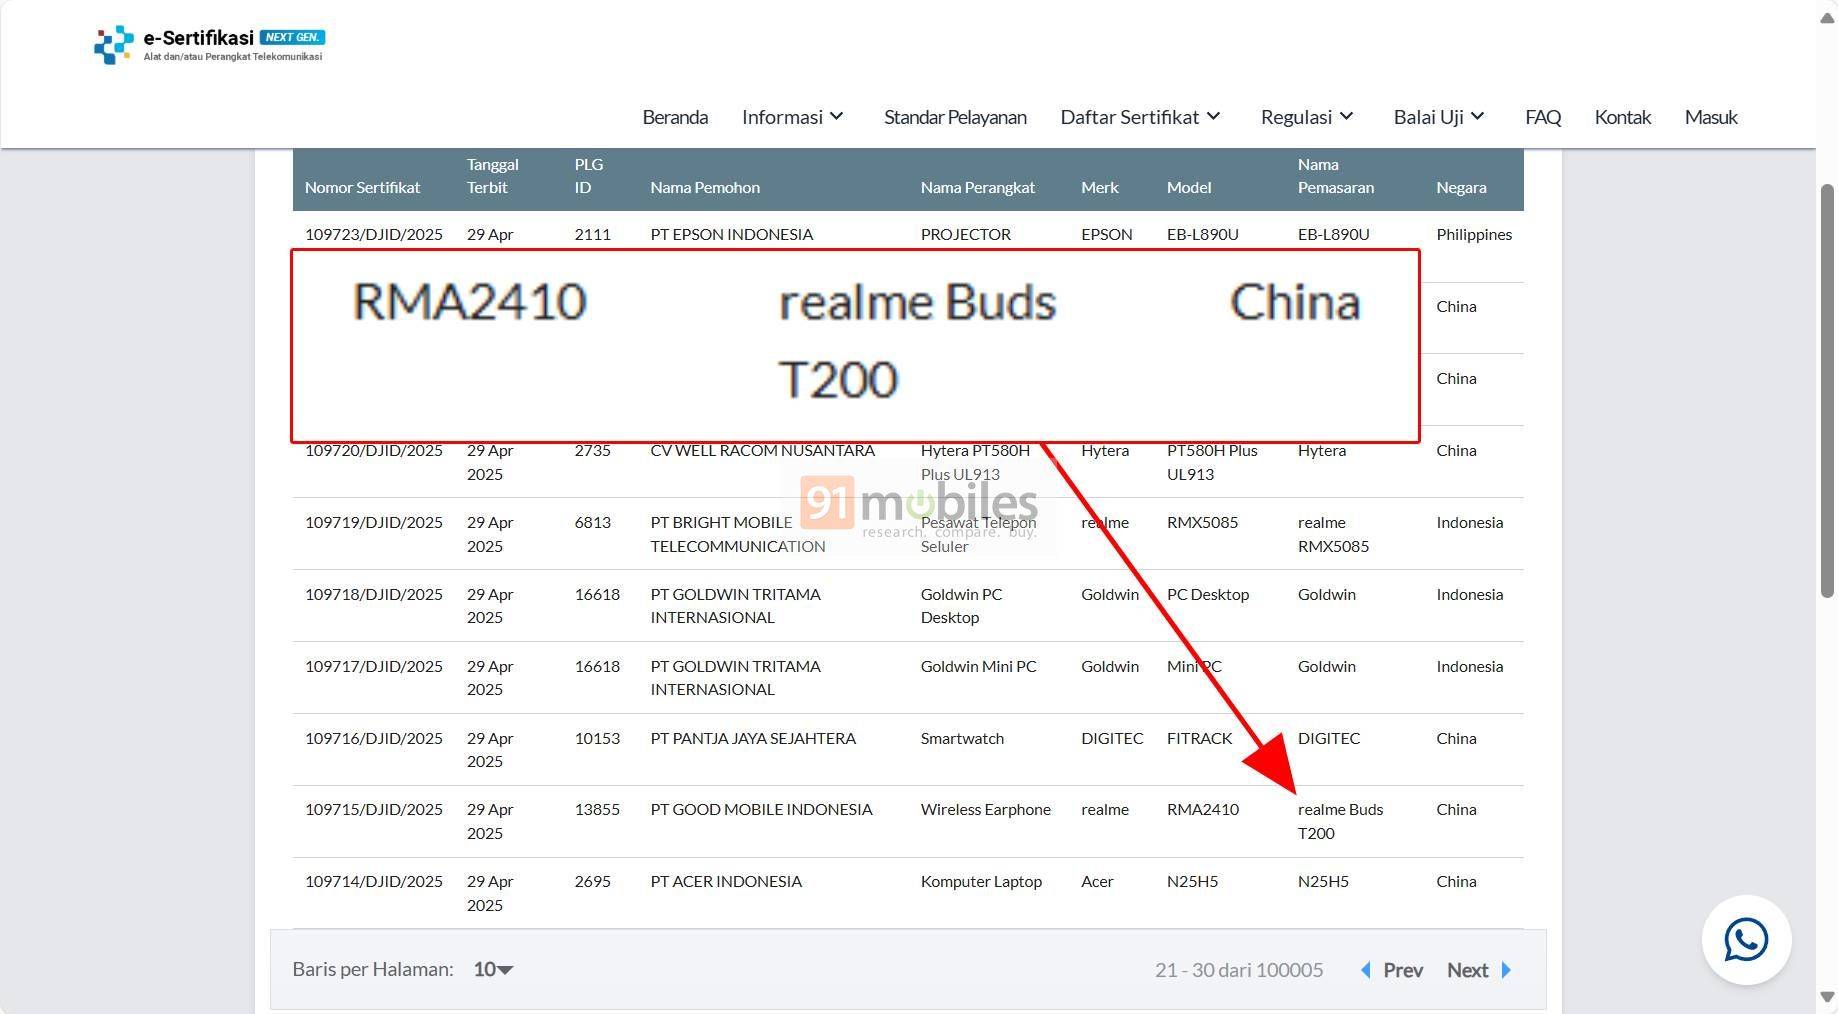This screenshot has width=1838, height=1014.
Task: Click the scrollbar up arrow
Action: [1827, 19]
